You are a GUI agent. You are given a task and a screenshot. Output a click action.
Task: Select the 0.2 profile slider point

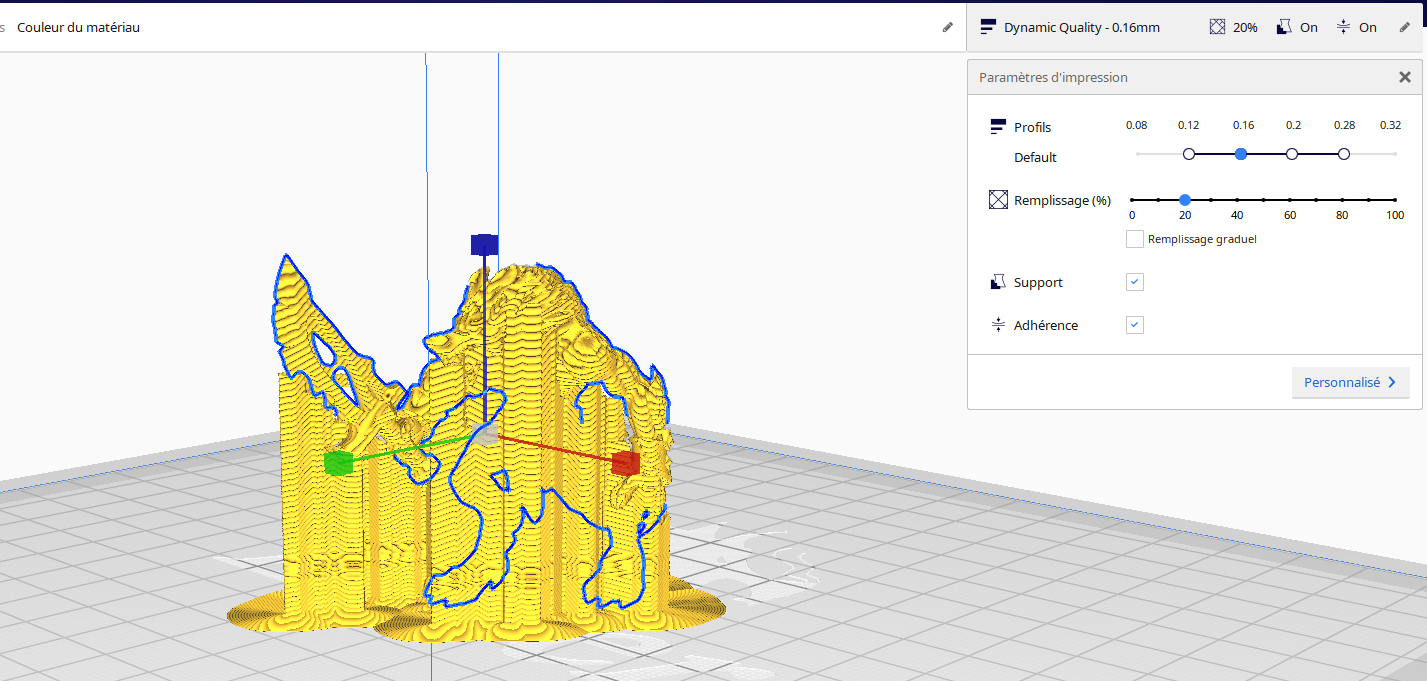click(x=1292, y=154)
